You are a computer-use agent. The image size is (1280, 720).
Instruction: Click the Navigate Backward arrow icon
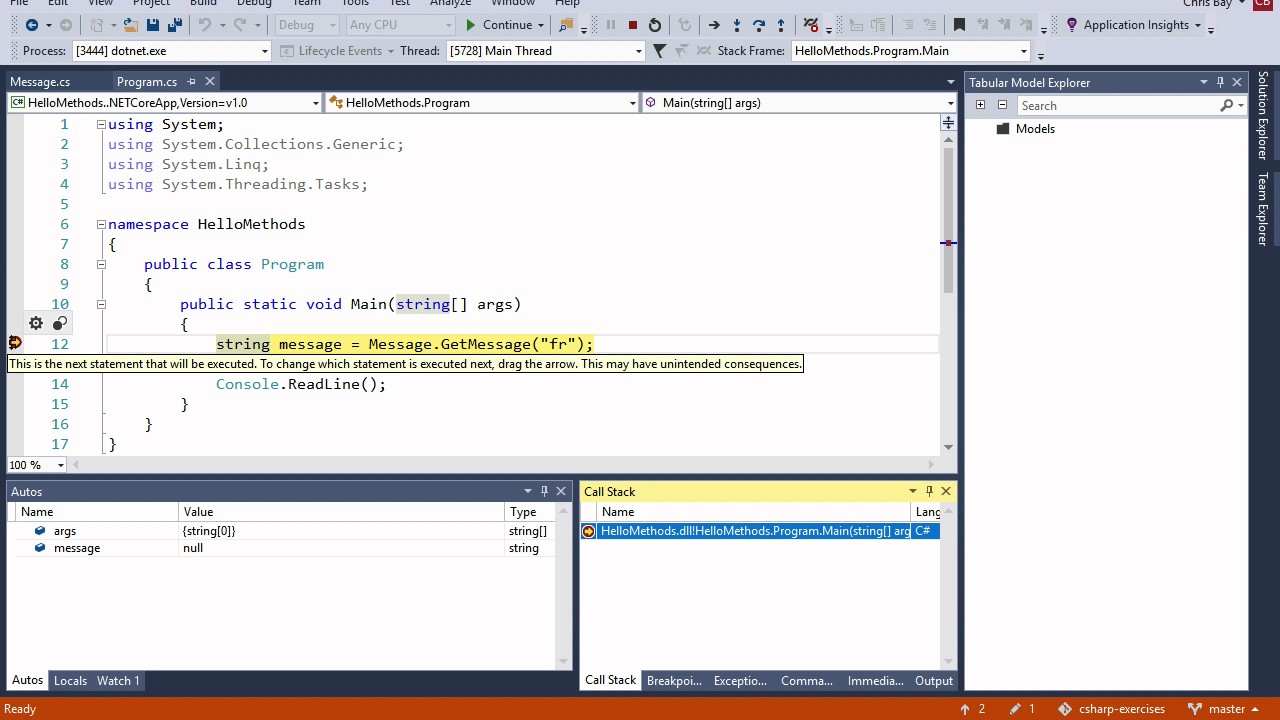tap(32, 25)
